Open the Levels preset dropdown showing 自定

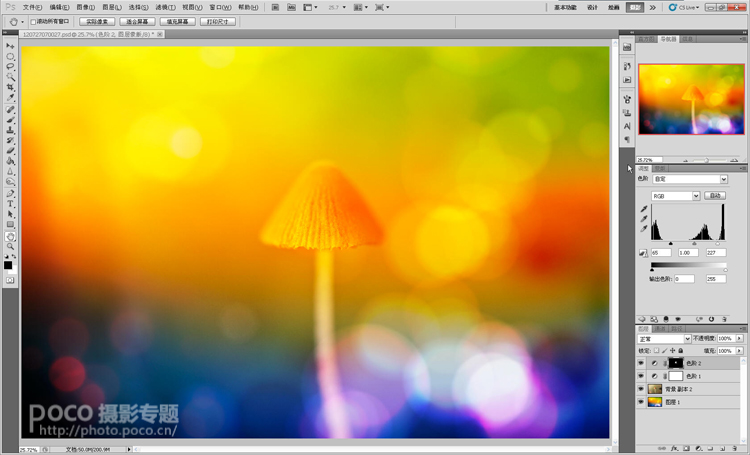pos(690,179)
